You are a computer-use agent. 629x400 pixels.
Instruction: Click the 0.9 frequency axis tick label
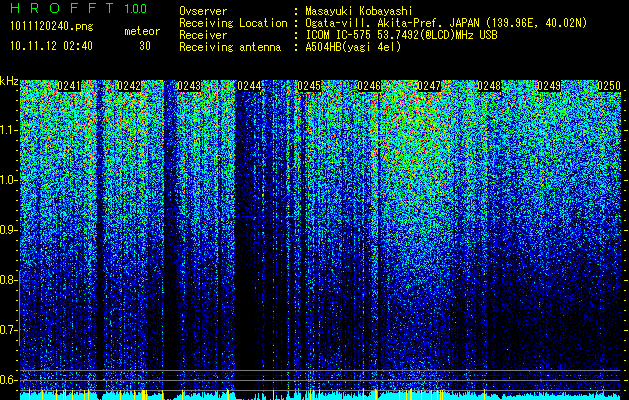pos(9,230)
